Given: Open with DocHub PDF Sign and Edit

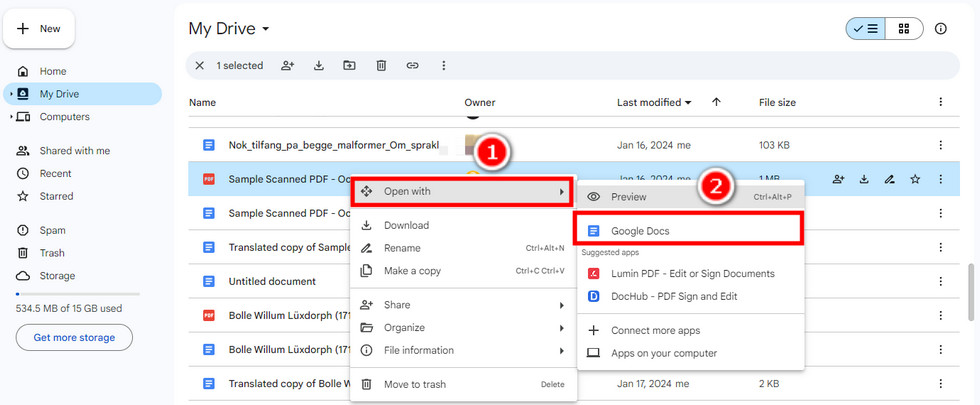Looking at the screenshot, I should tap(690, 296).
